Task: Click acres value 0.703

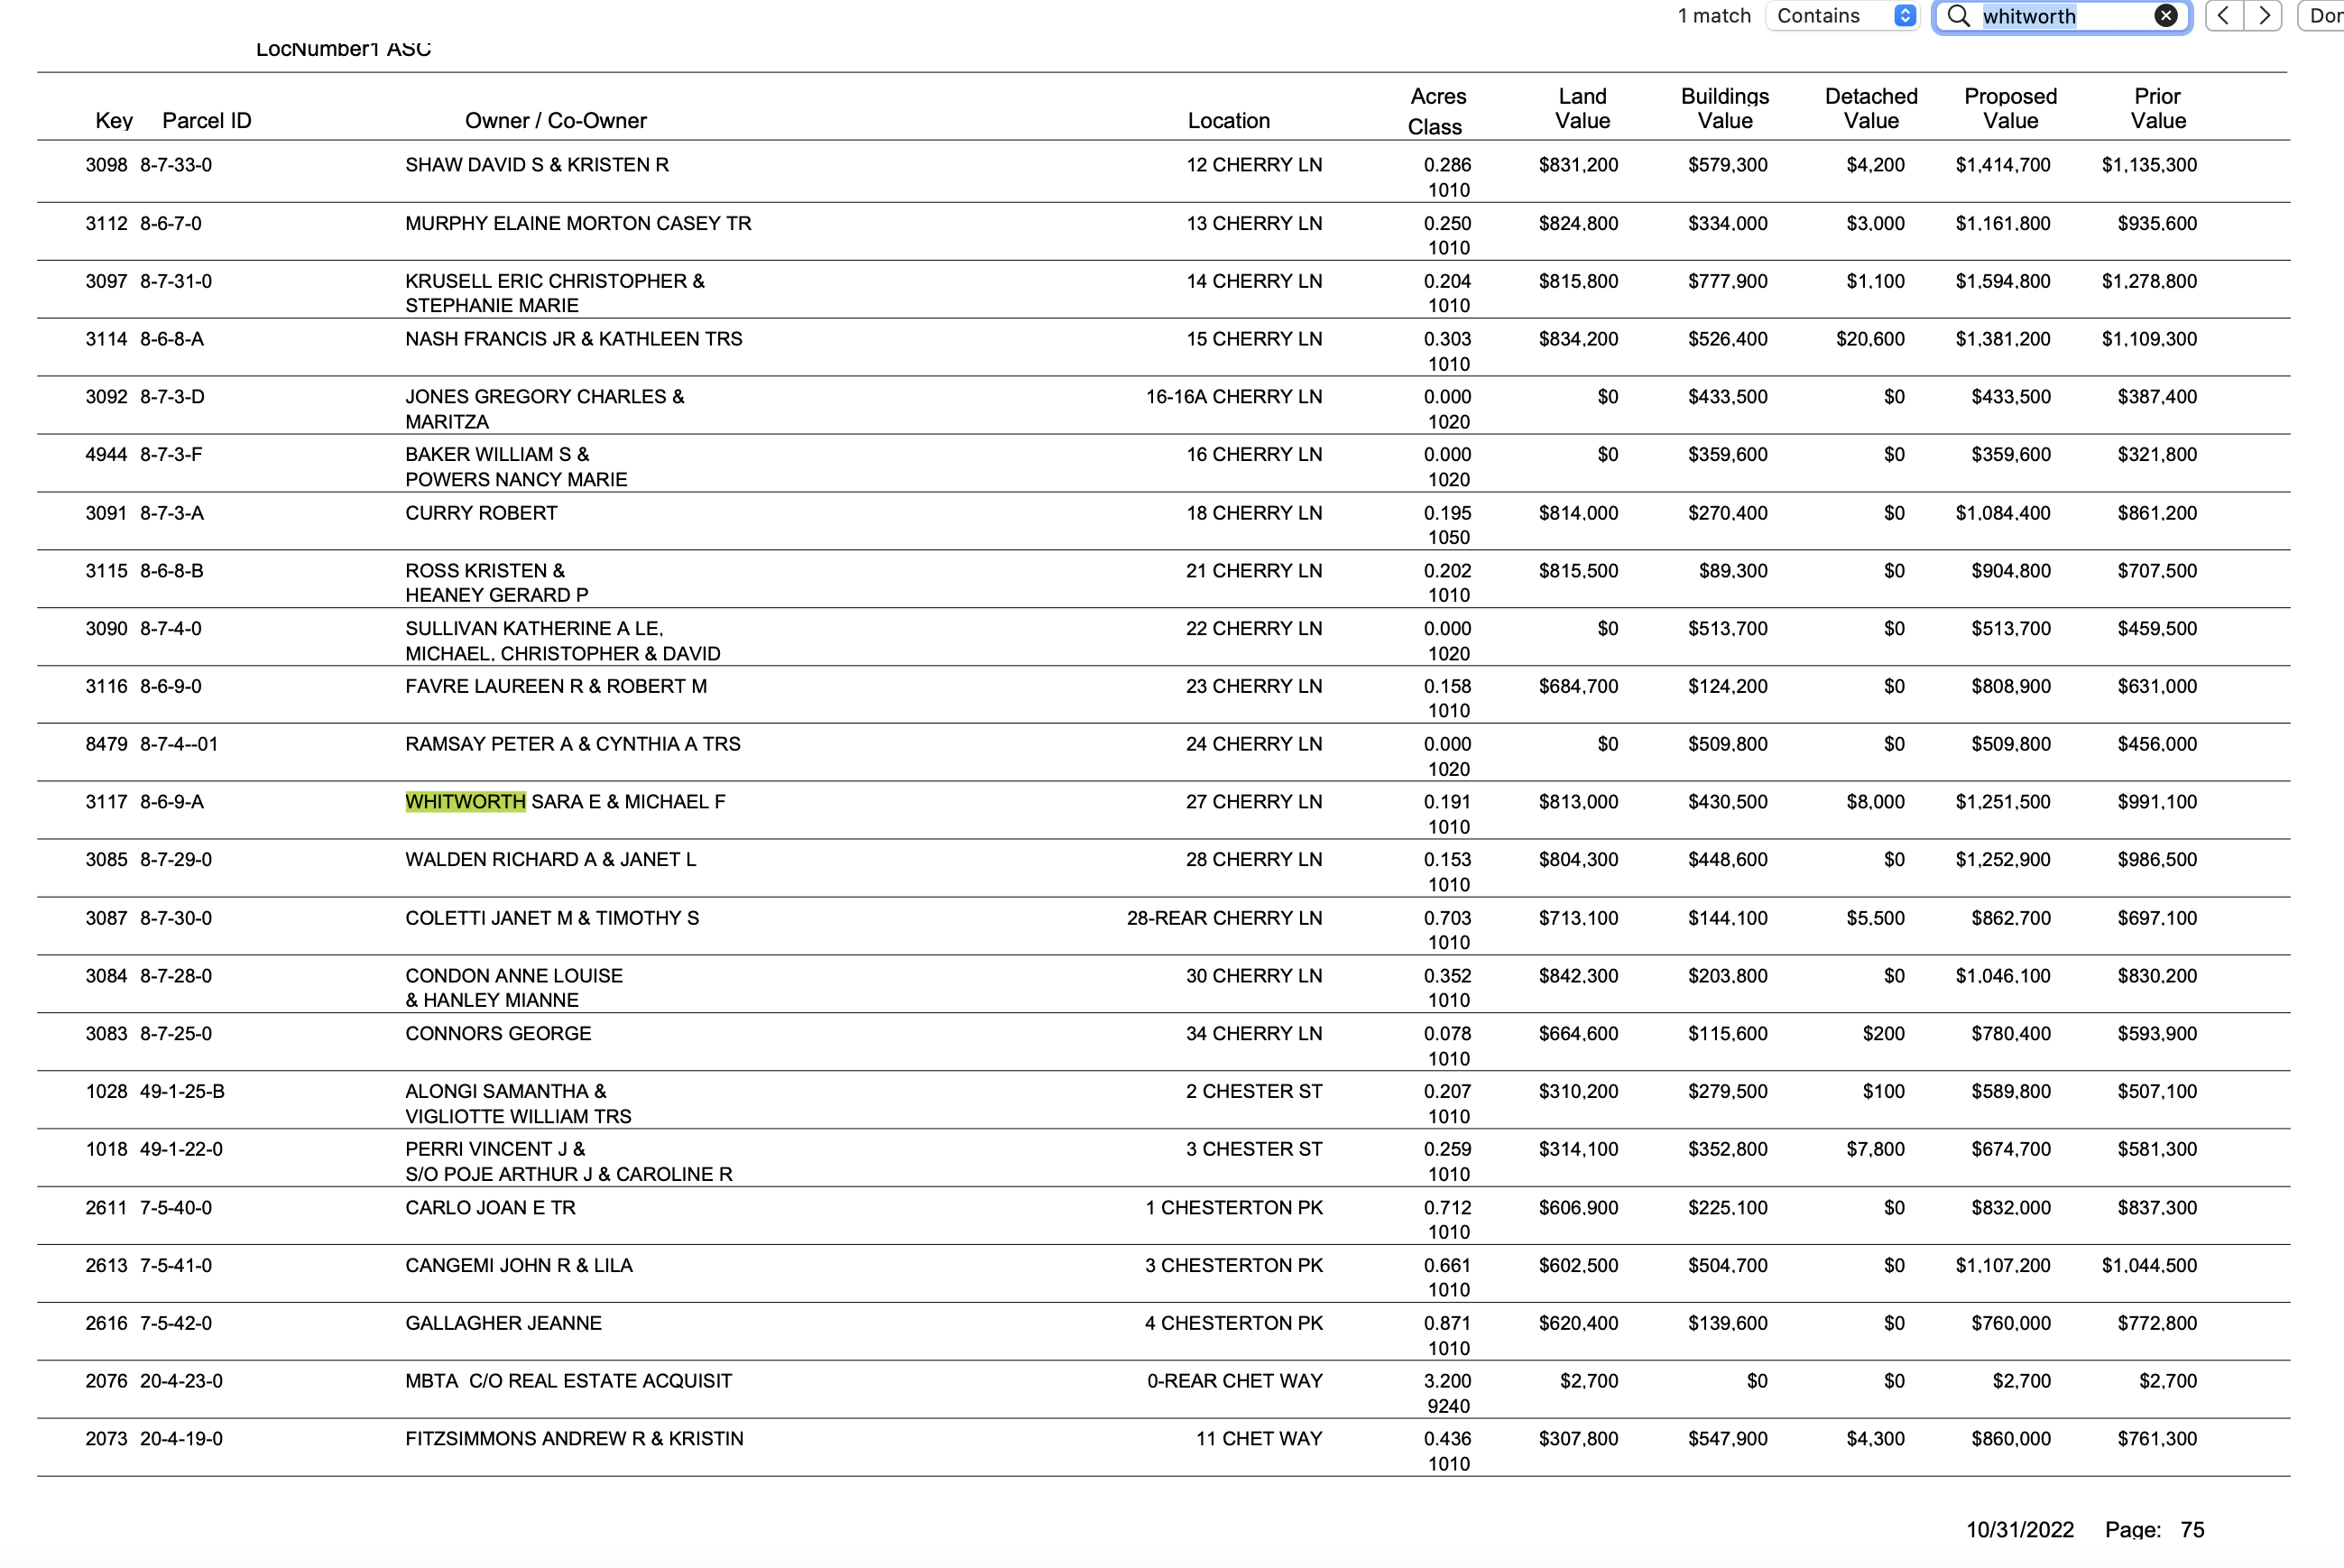Action: pyautogui.click(x=1447, y=918)
